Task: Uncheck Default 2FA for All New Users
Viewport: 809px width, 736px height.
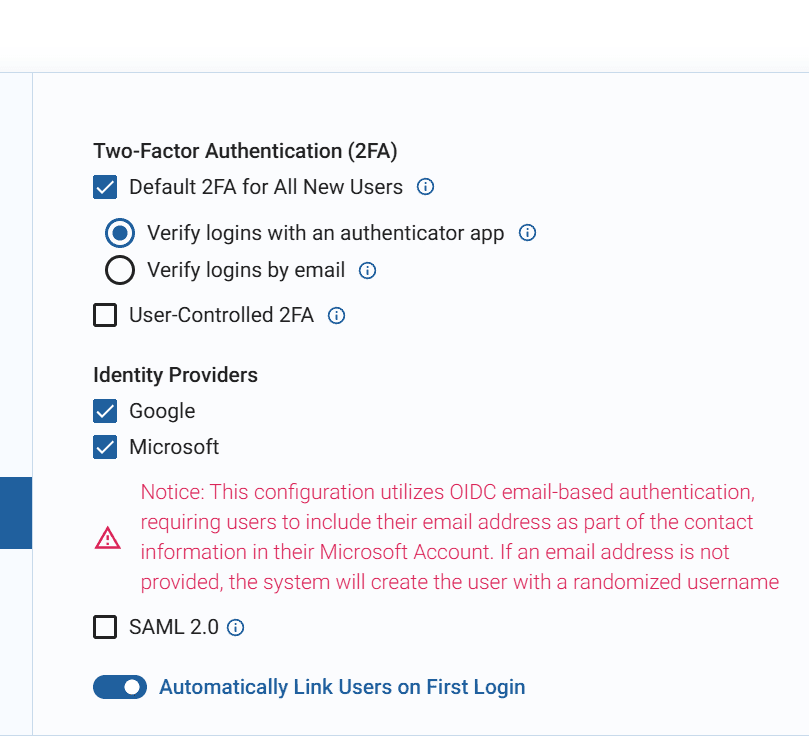Action: click(x=105, y=187)
